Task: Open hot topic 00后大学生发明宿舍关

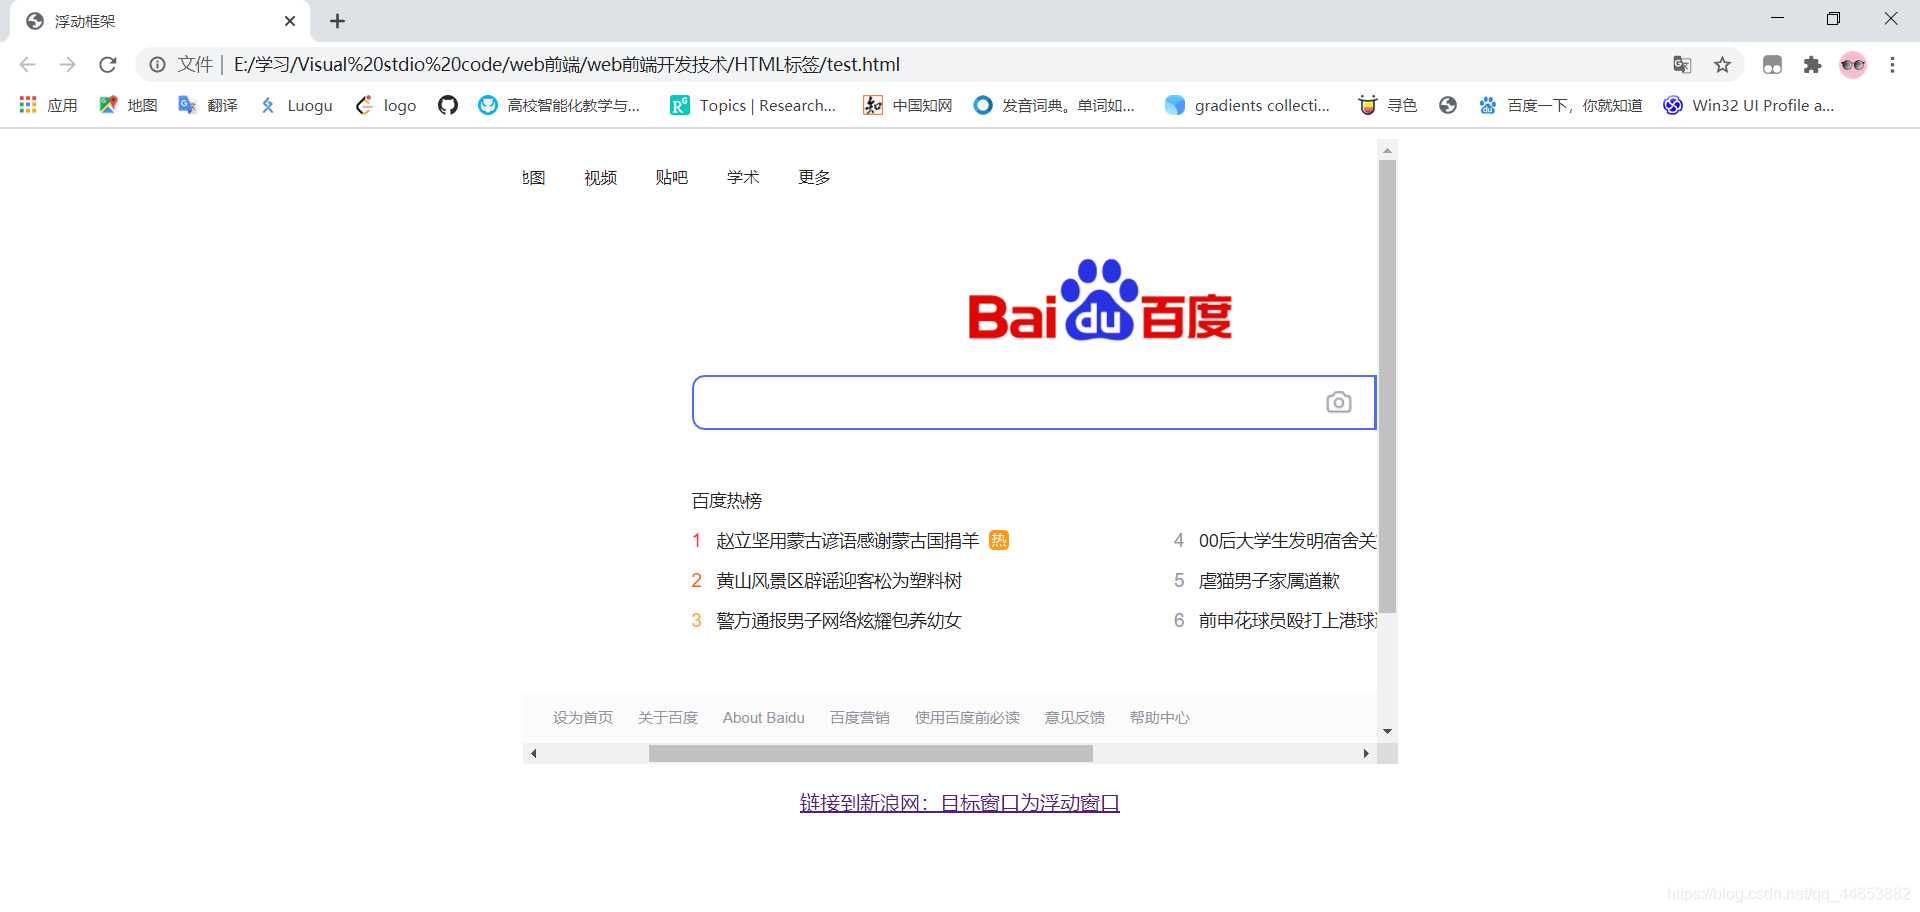Action: 1287,541
